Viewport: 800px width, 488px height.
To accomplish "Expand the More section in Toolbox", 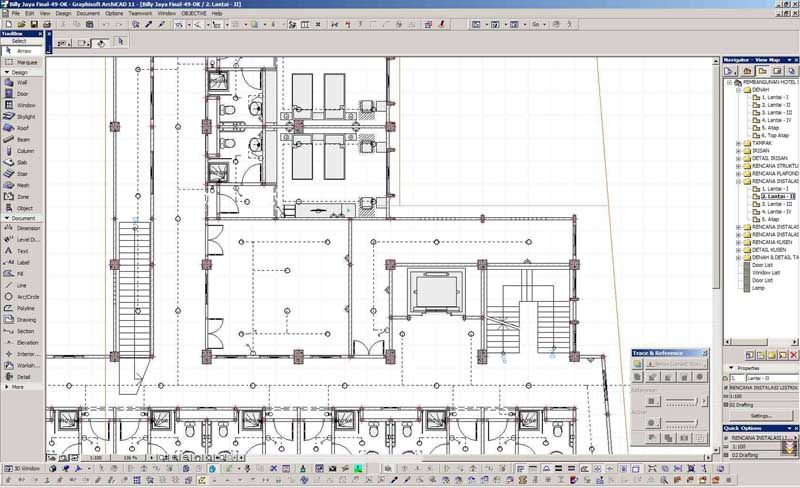I will pos(7,387).
